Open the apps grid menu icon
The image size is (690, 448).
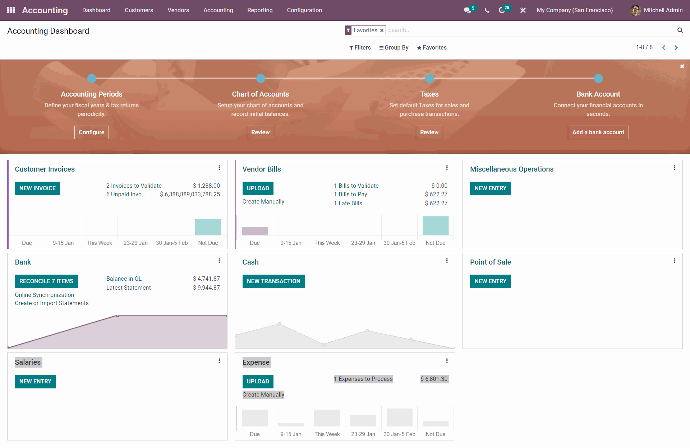tap(11, 10)
